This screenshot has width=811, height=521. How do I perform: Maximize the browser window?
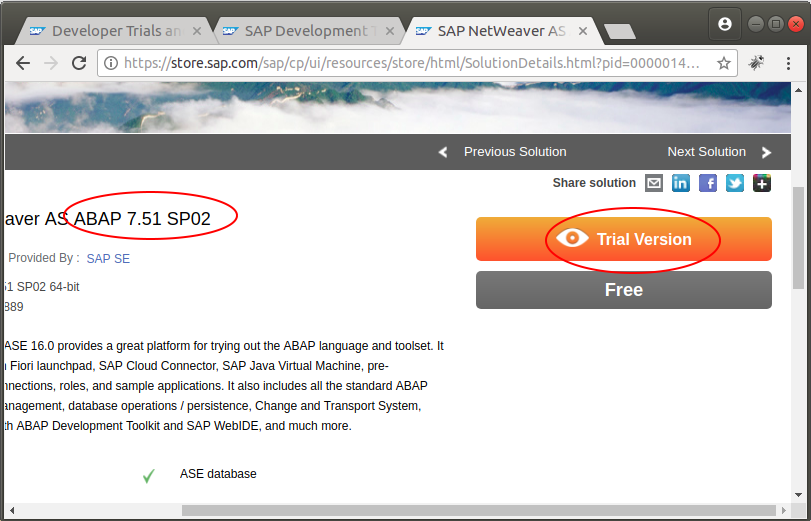coord(776,24)
